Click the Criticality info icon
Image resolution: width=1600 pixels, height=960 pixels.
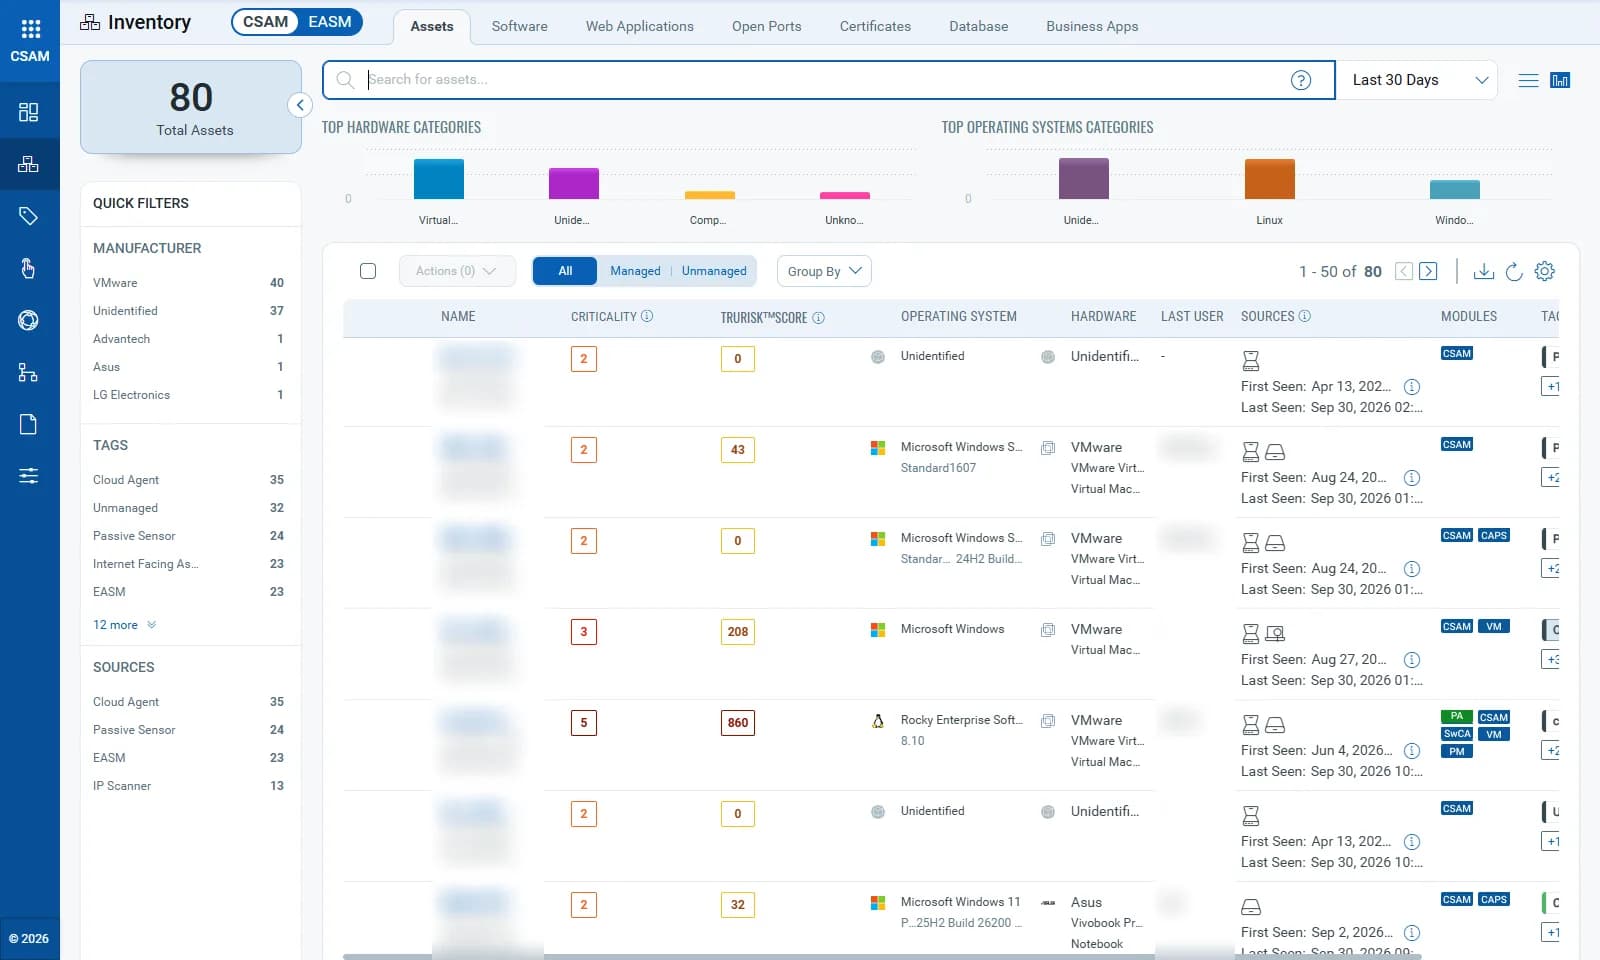tap(647, 316)
